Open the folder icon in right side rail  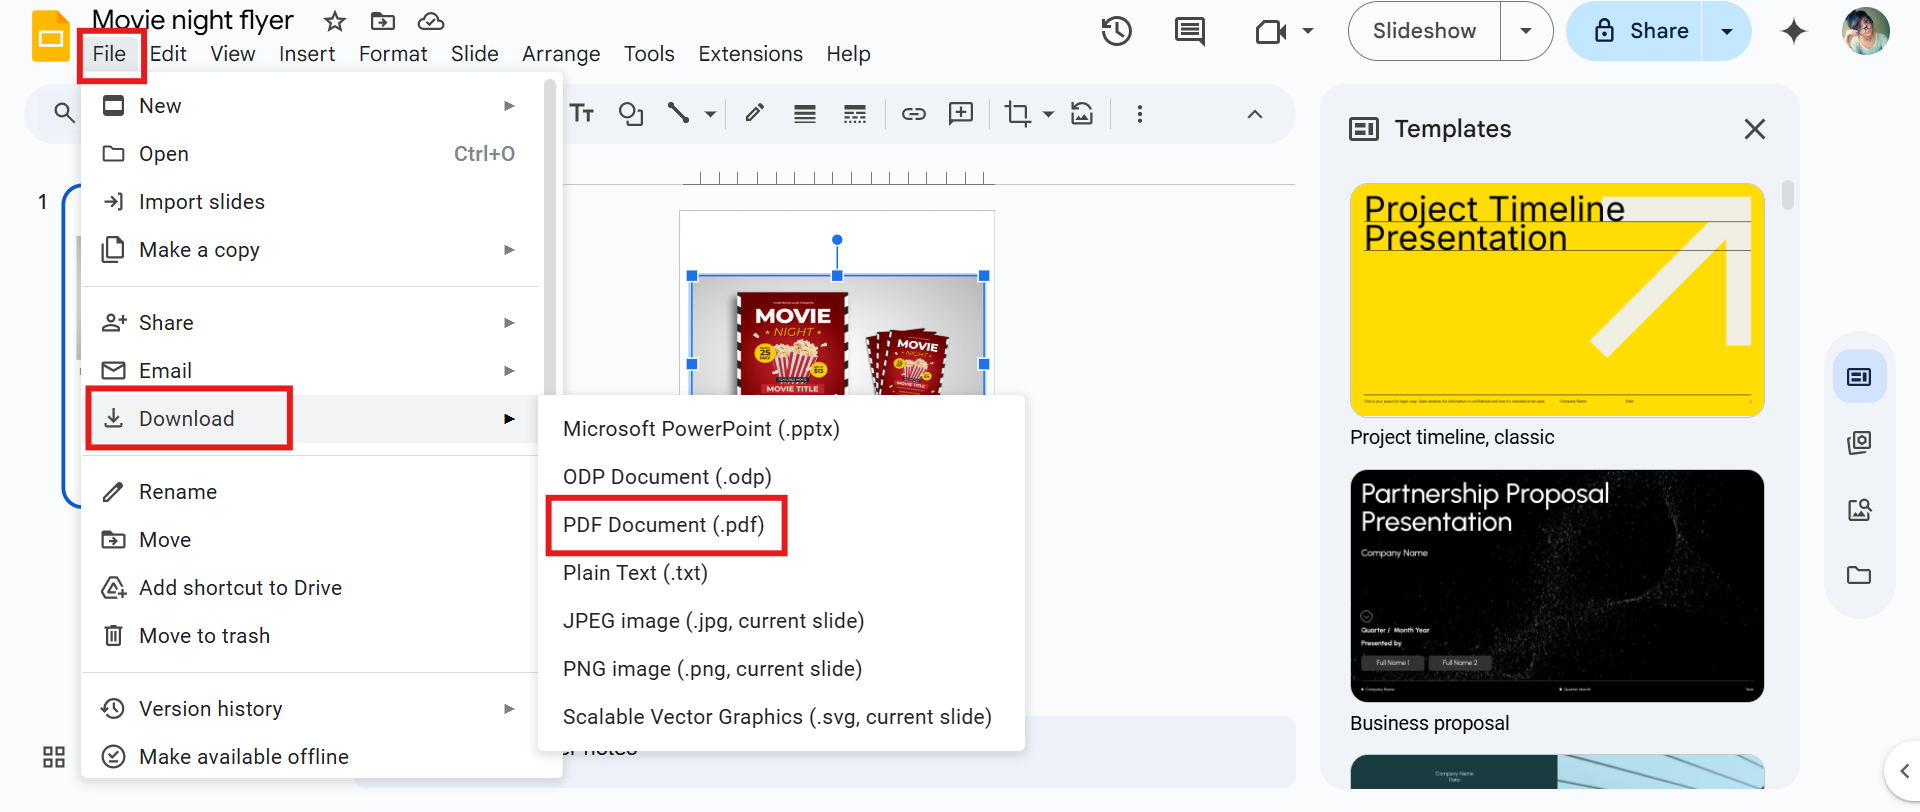(x=1859, y=575)
